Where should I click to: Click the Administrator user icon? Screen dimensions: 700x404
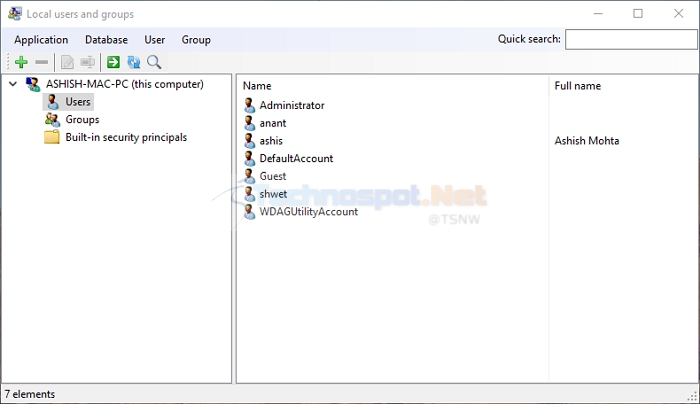pyautogui.click(x=250, y=105)
